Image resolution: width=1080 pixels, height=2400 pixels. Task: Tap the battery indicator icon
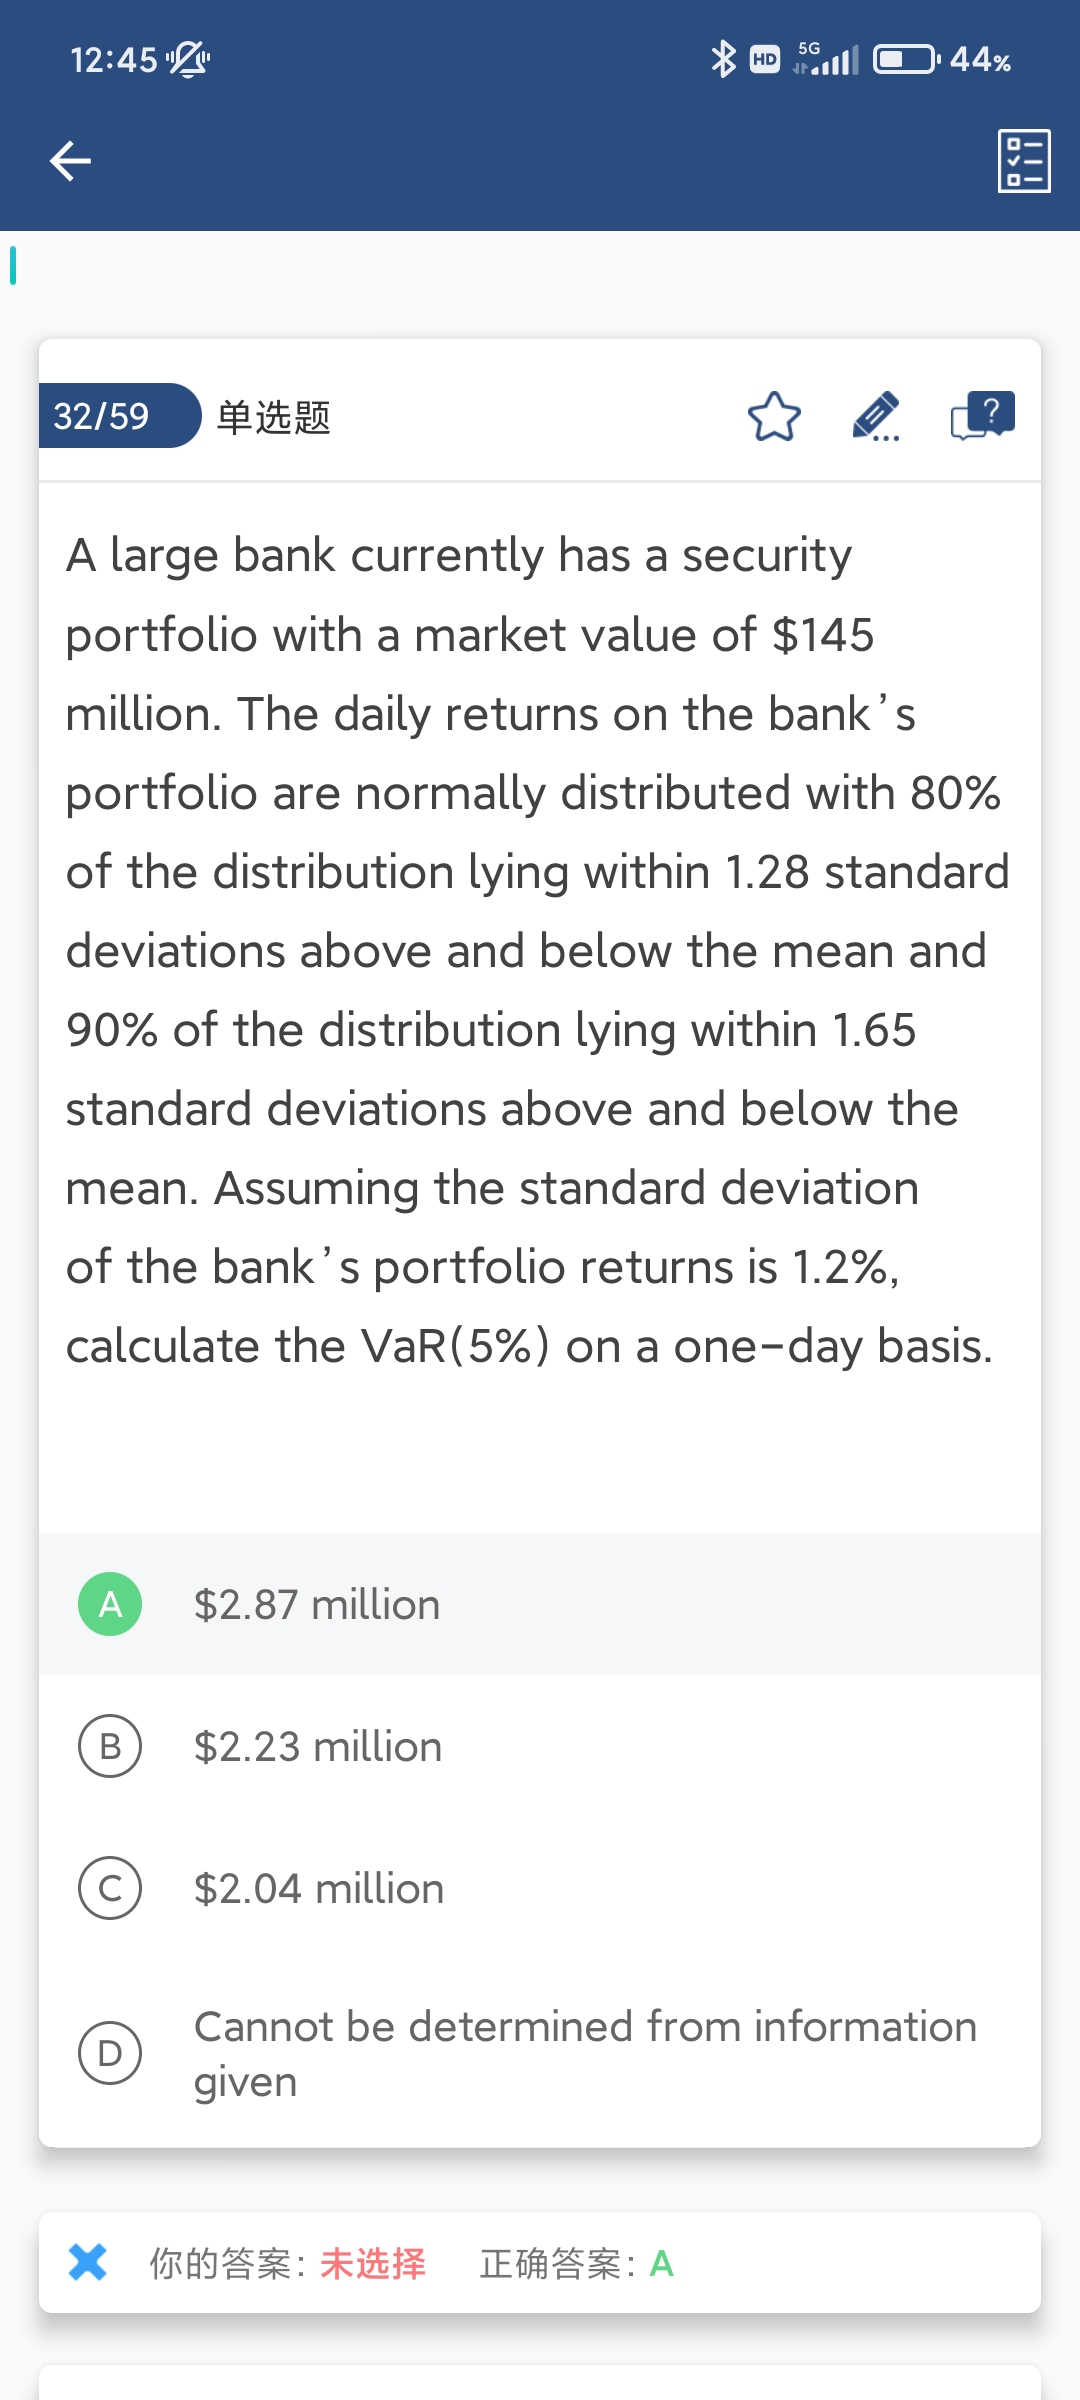(x=906, y=59)
